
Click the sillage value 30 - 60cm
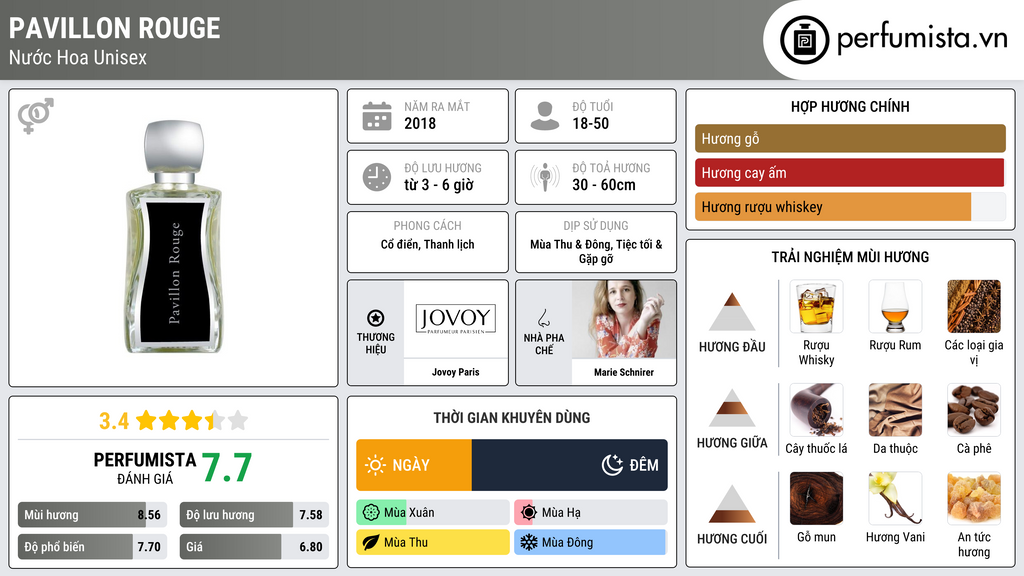[603, 185]
